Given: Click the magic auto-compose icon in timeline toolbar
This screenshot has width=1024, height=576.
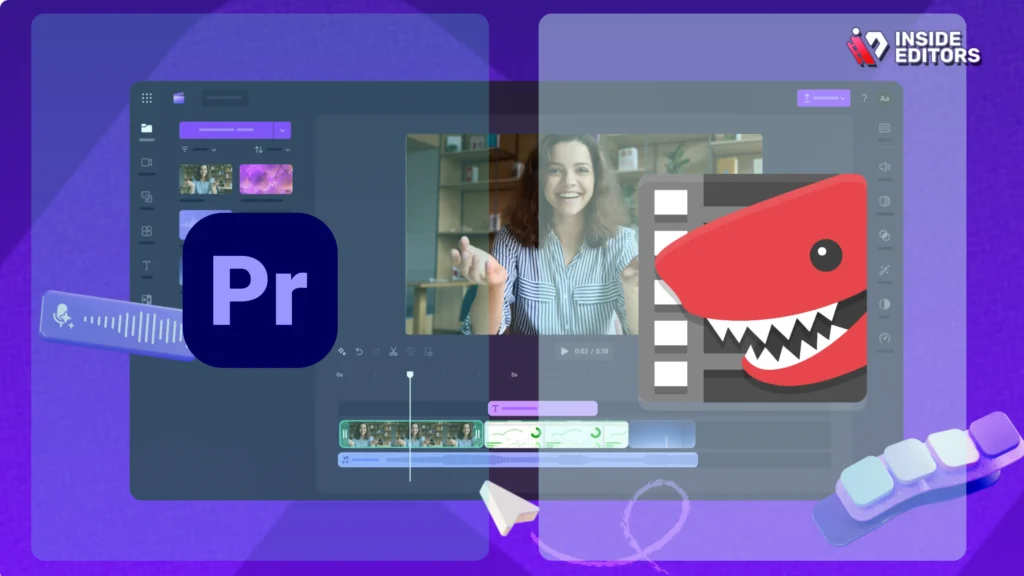Looking at the screenshot, I should coord(342,351).
